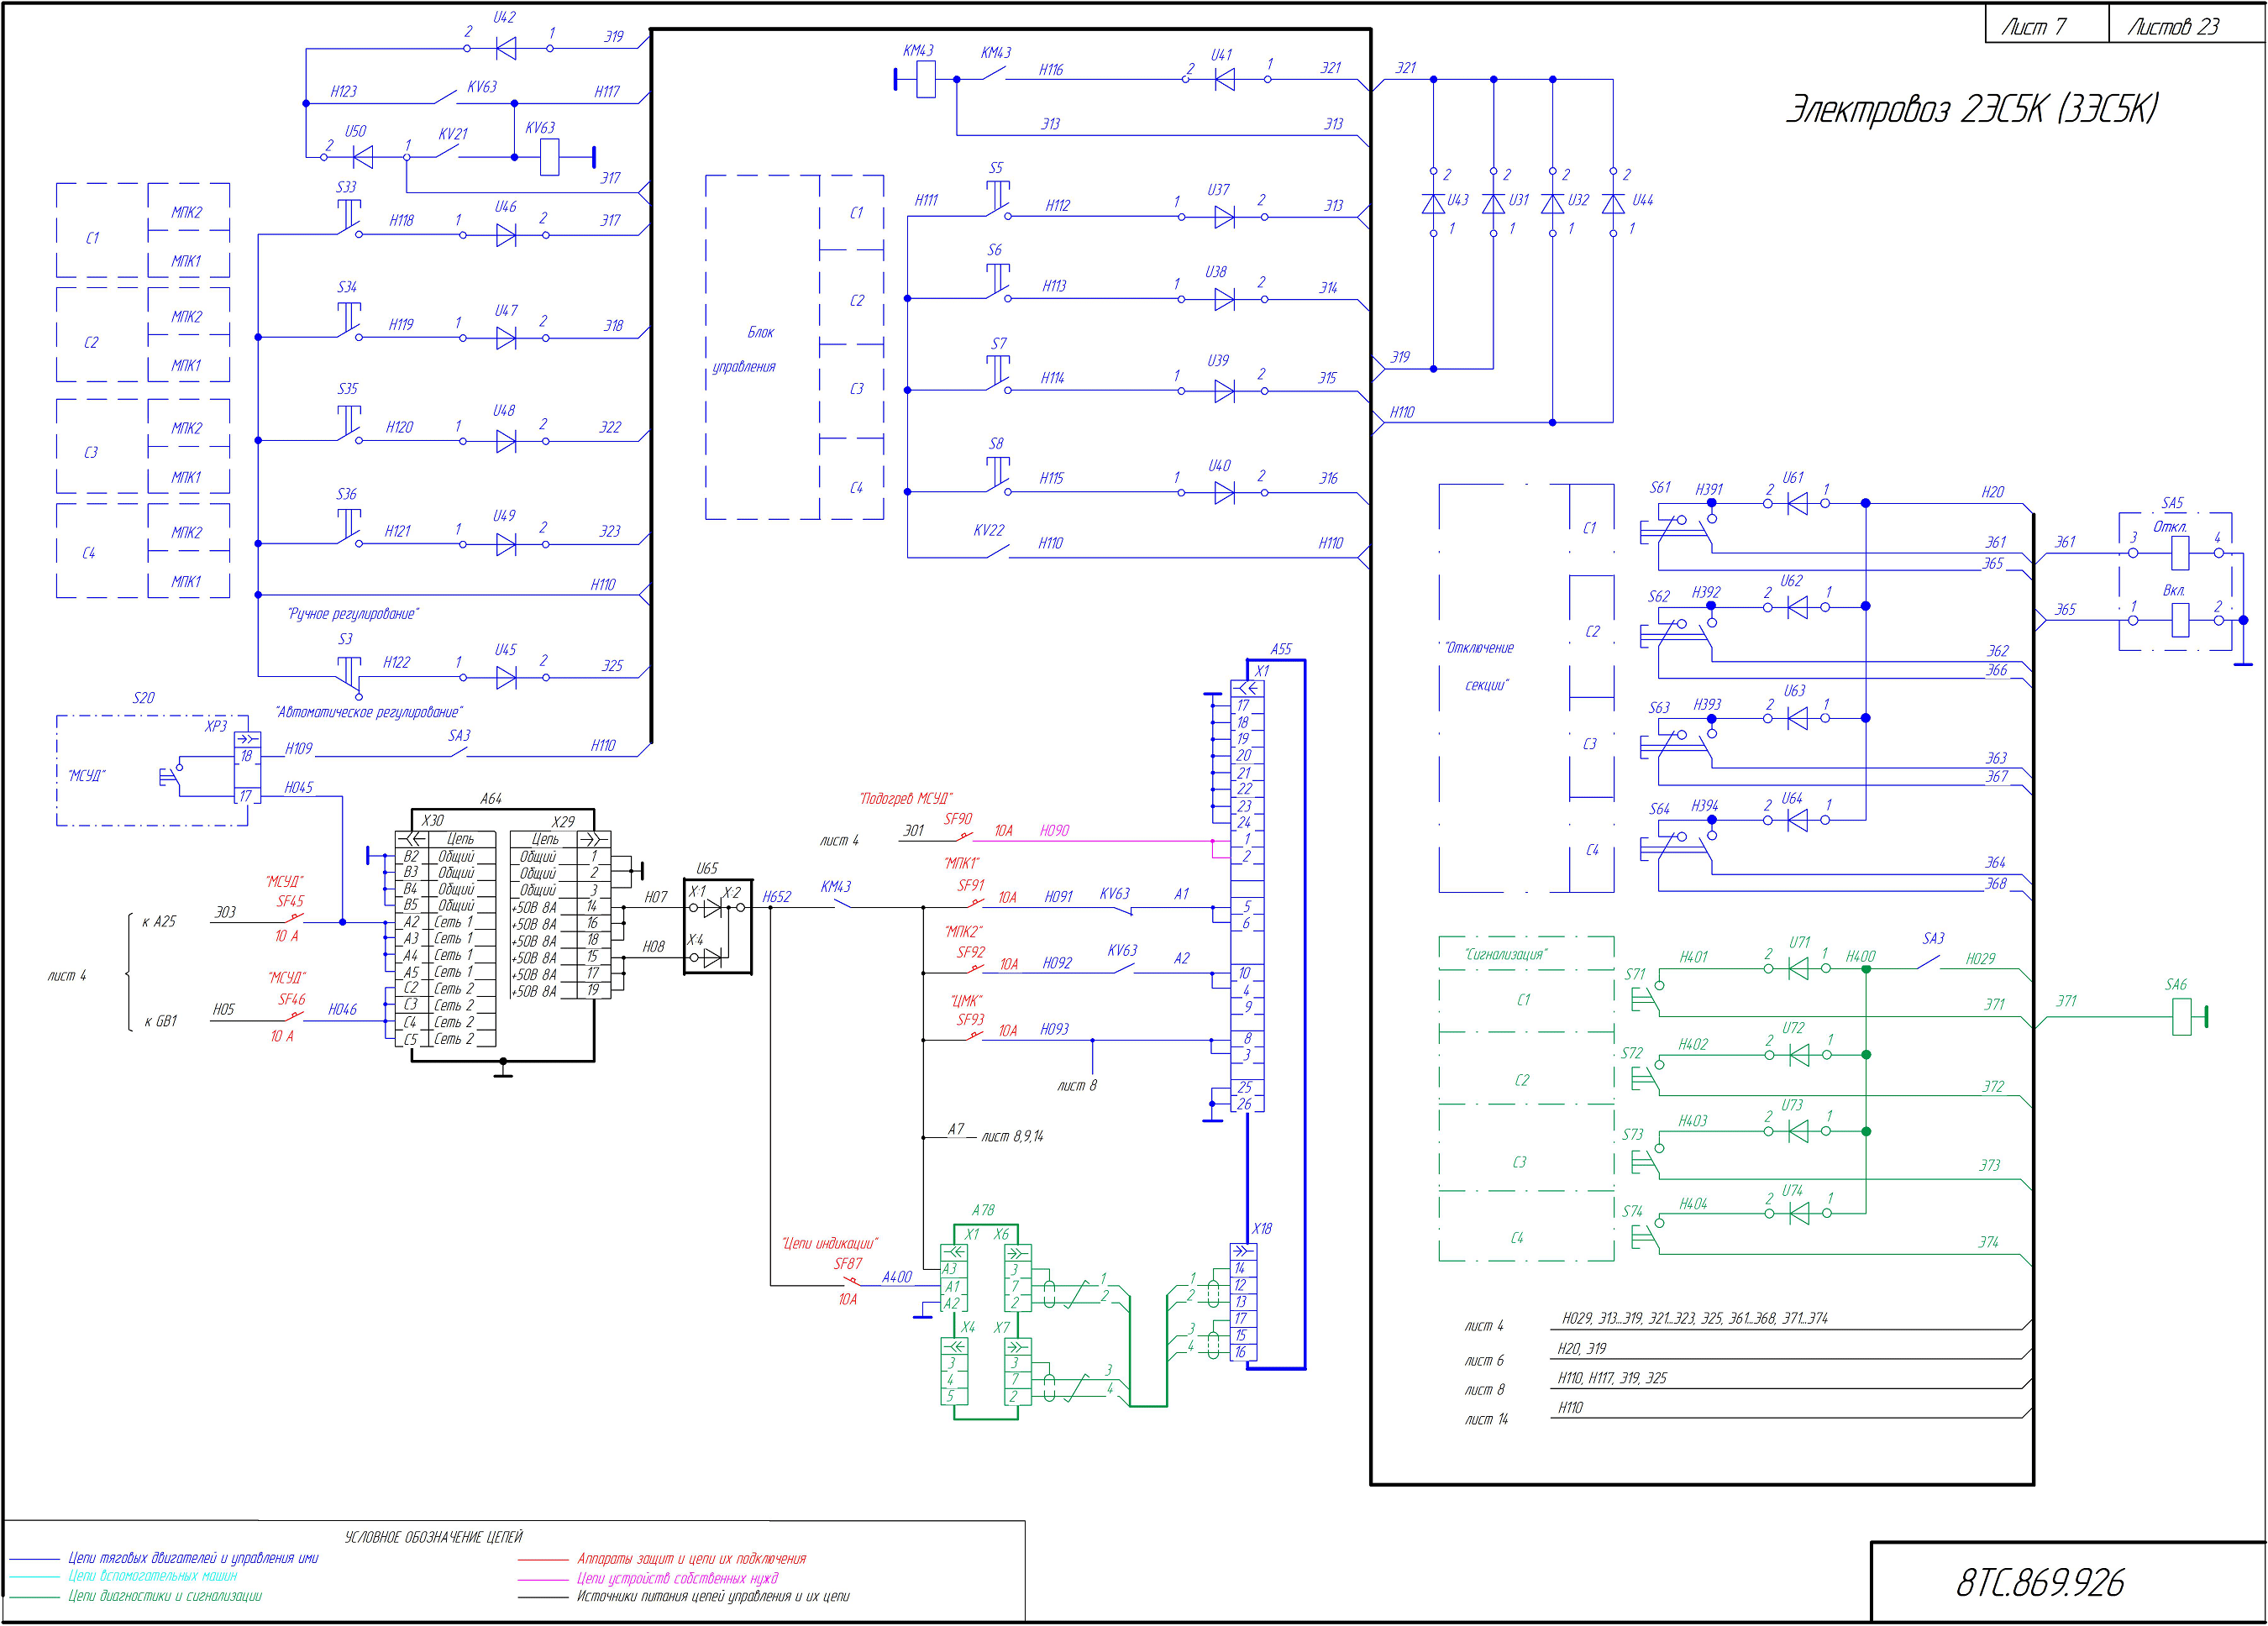The height and width of the screenshot is (1626, 2268).
Task: Click the red "Подогрев МСУД" label
Action: [x=906, y=798]
